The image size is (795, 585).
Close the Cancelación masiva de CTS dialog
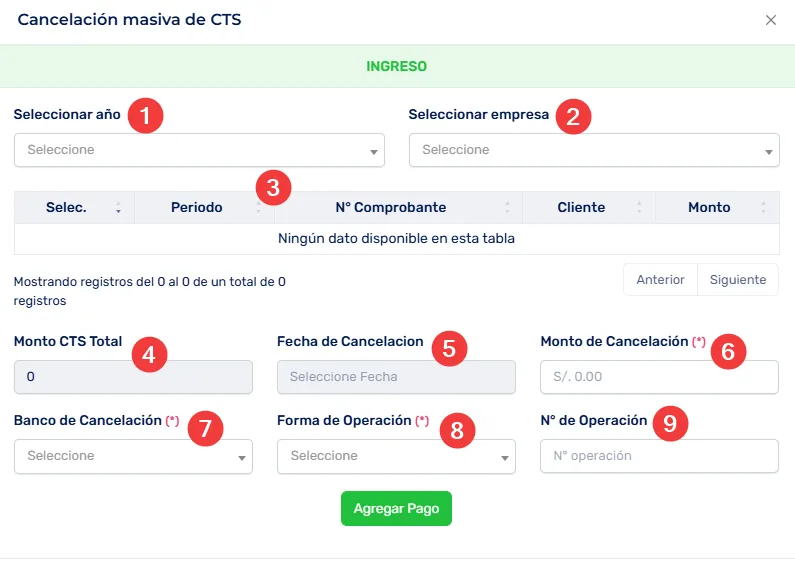tap(770, 20)
